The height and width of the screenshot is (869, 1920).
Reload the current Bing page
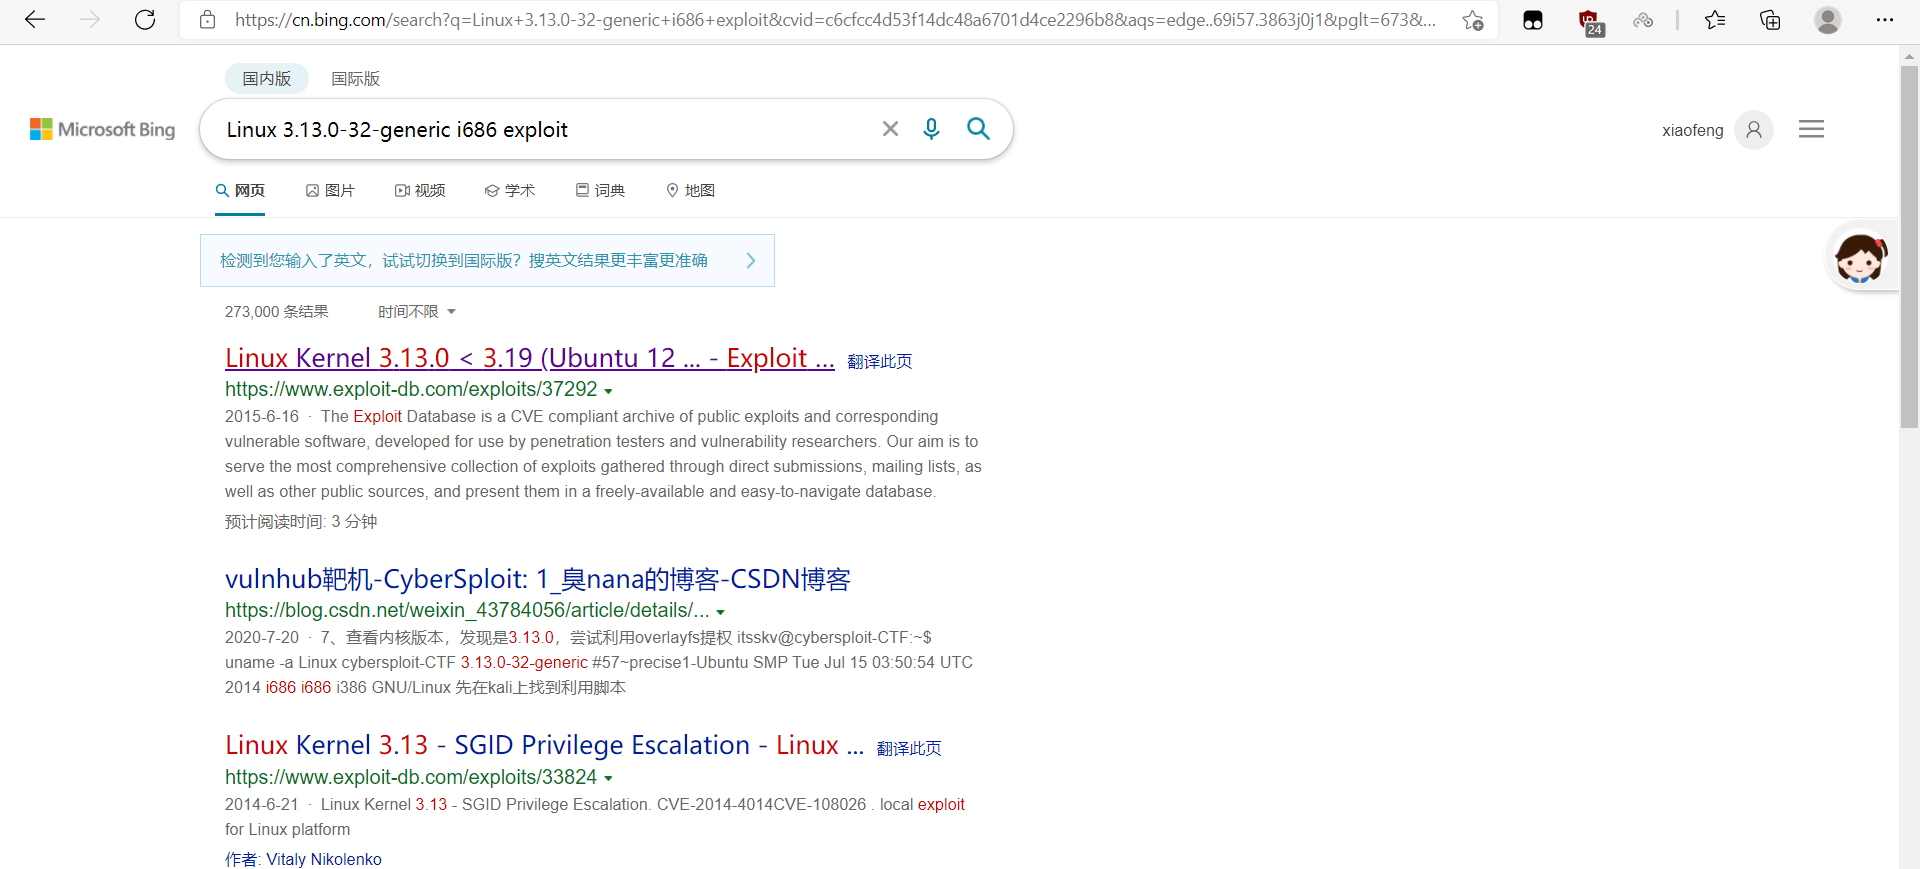click(x=145, y=20)
